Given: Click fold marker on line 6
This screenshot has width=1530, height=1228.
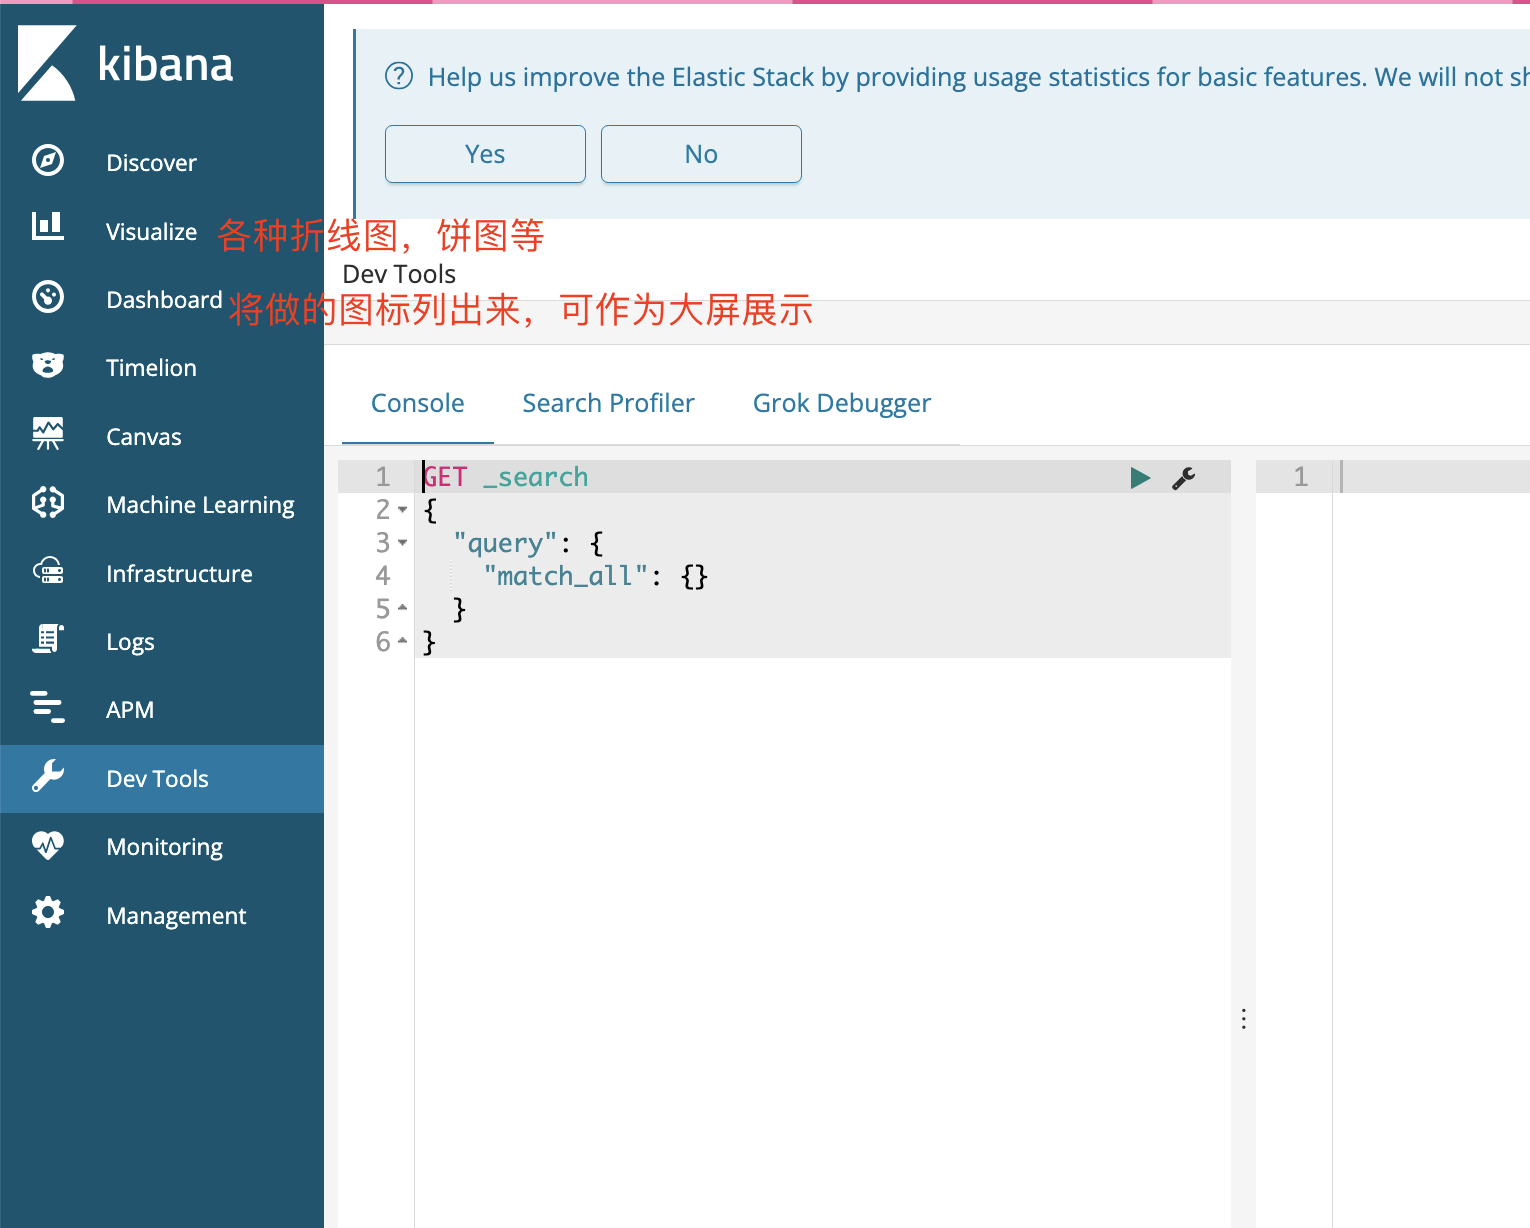Looking at the screenshot, I should tap(403, 641).
